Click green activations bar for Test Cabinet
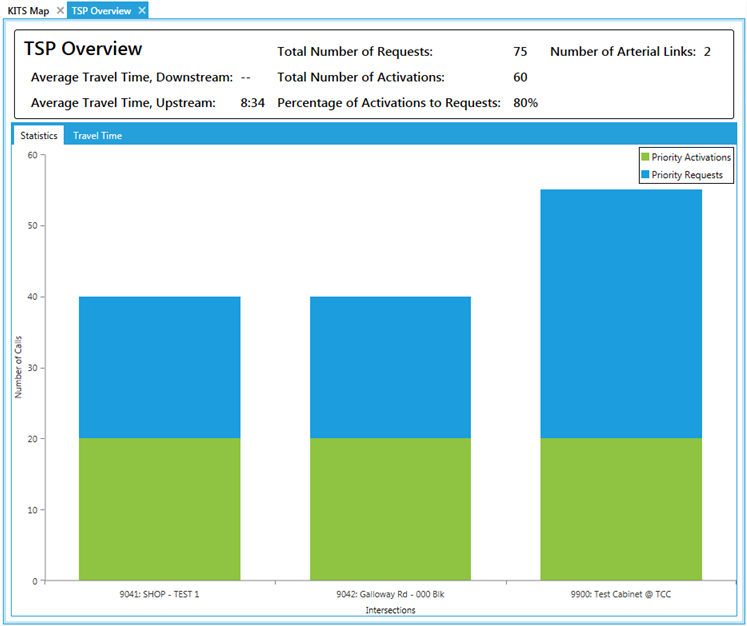This screenshot has width=747, height=626. click(621, 508)
